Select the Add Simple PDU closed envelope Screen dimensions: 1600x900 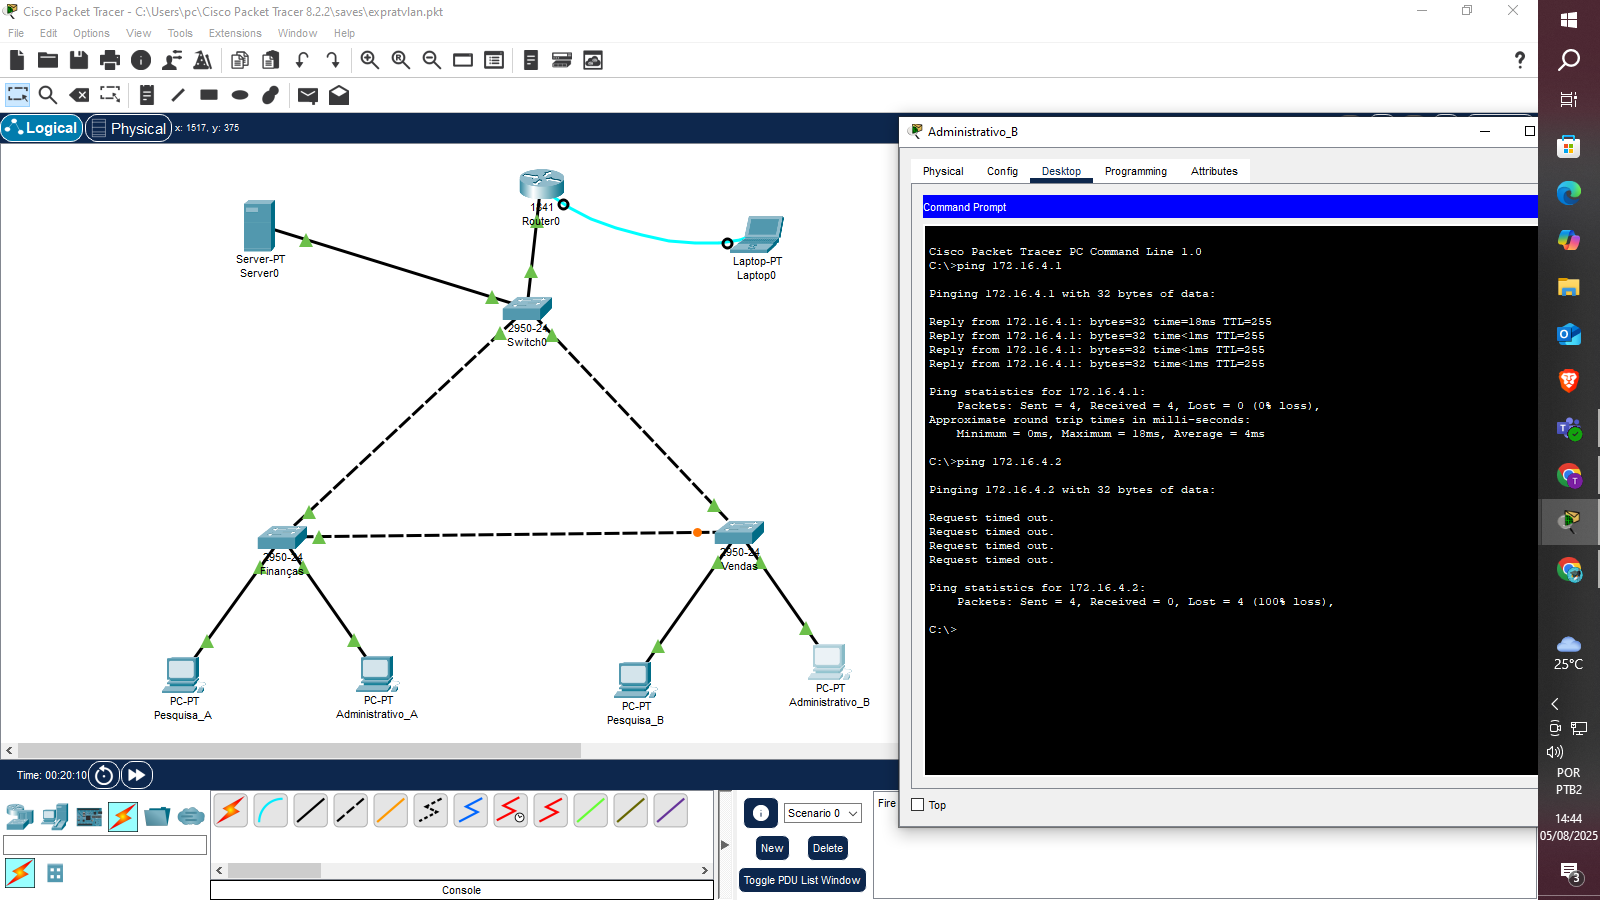[x=308, y=95]
